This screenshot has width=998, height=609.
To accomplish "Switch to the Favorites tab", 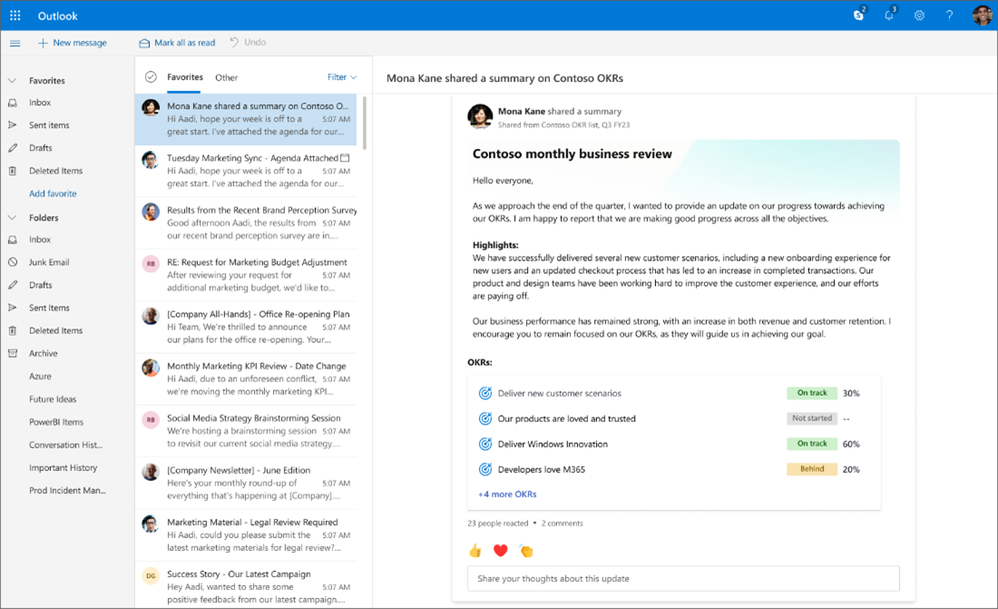I will (x=185, y=77).
